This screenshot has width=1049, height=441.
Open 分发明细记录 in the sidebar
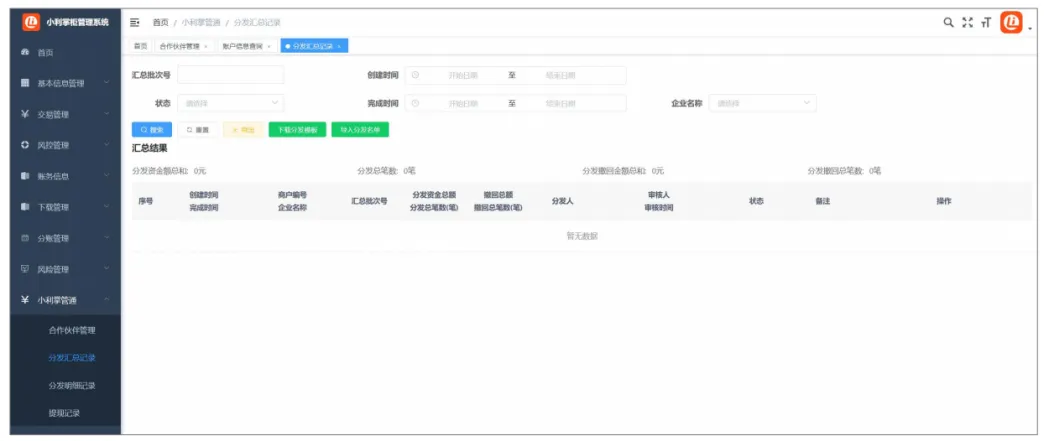point(72,385)
